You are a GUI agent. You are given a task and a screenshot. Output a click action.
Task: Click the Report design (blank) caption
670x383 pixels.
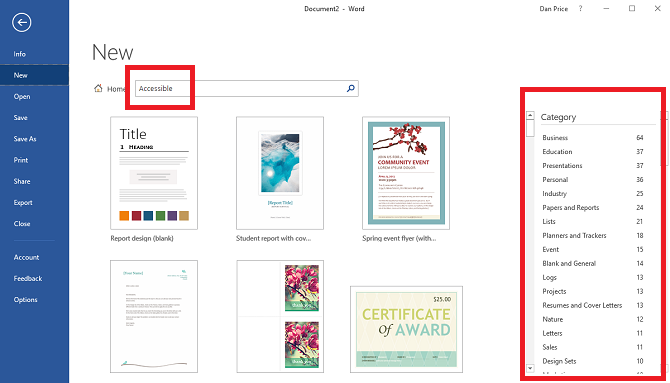coord(142,239)
